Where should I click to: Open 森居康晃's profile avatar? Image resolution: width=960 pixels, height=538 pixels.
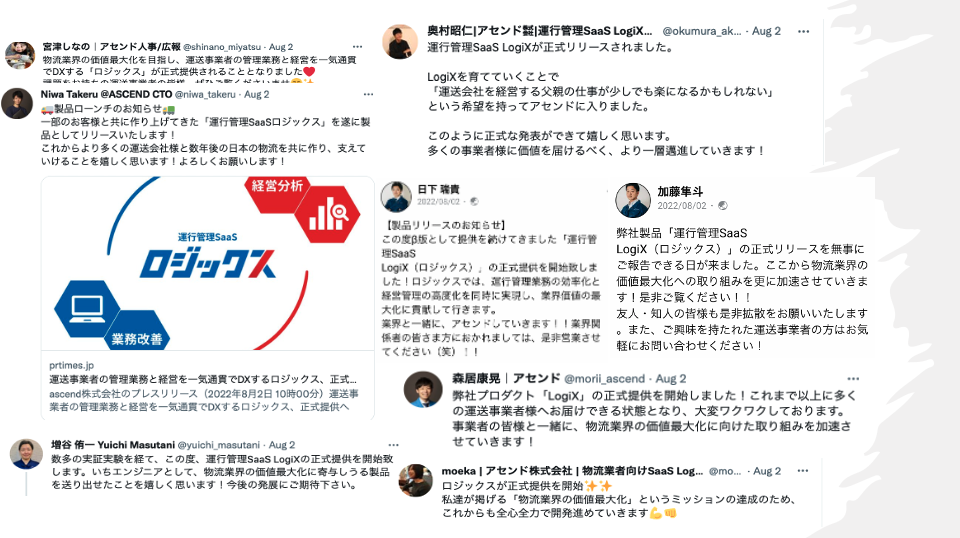(423, 389)
